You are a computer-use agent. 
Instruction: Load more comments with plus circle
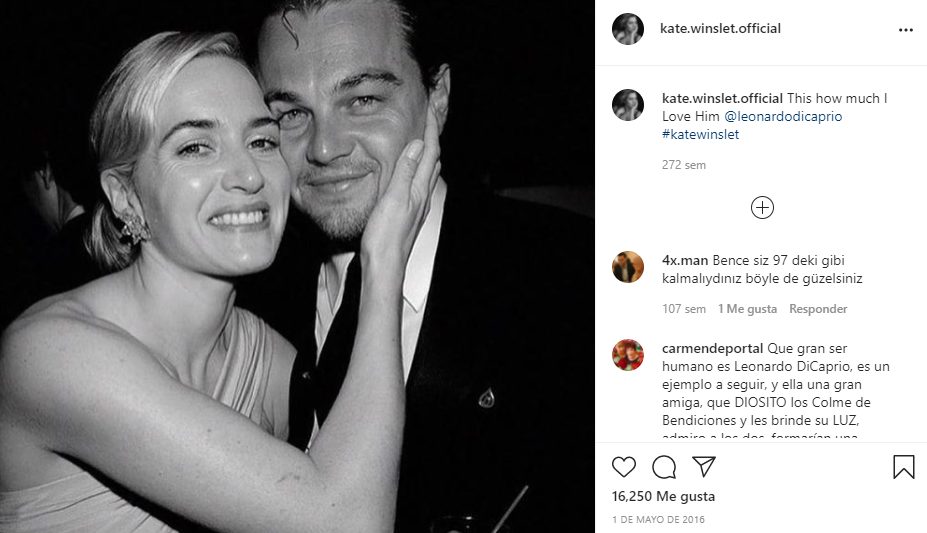(x=762, y=207)
